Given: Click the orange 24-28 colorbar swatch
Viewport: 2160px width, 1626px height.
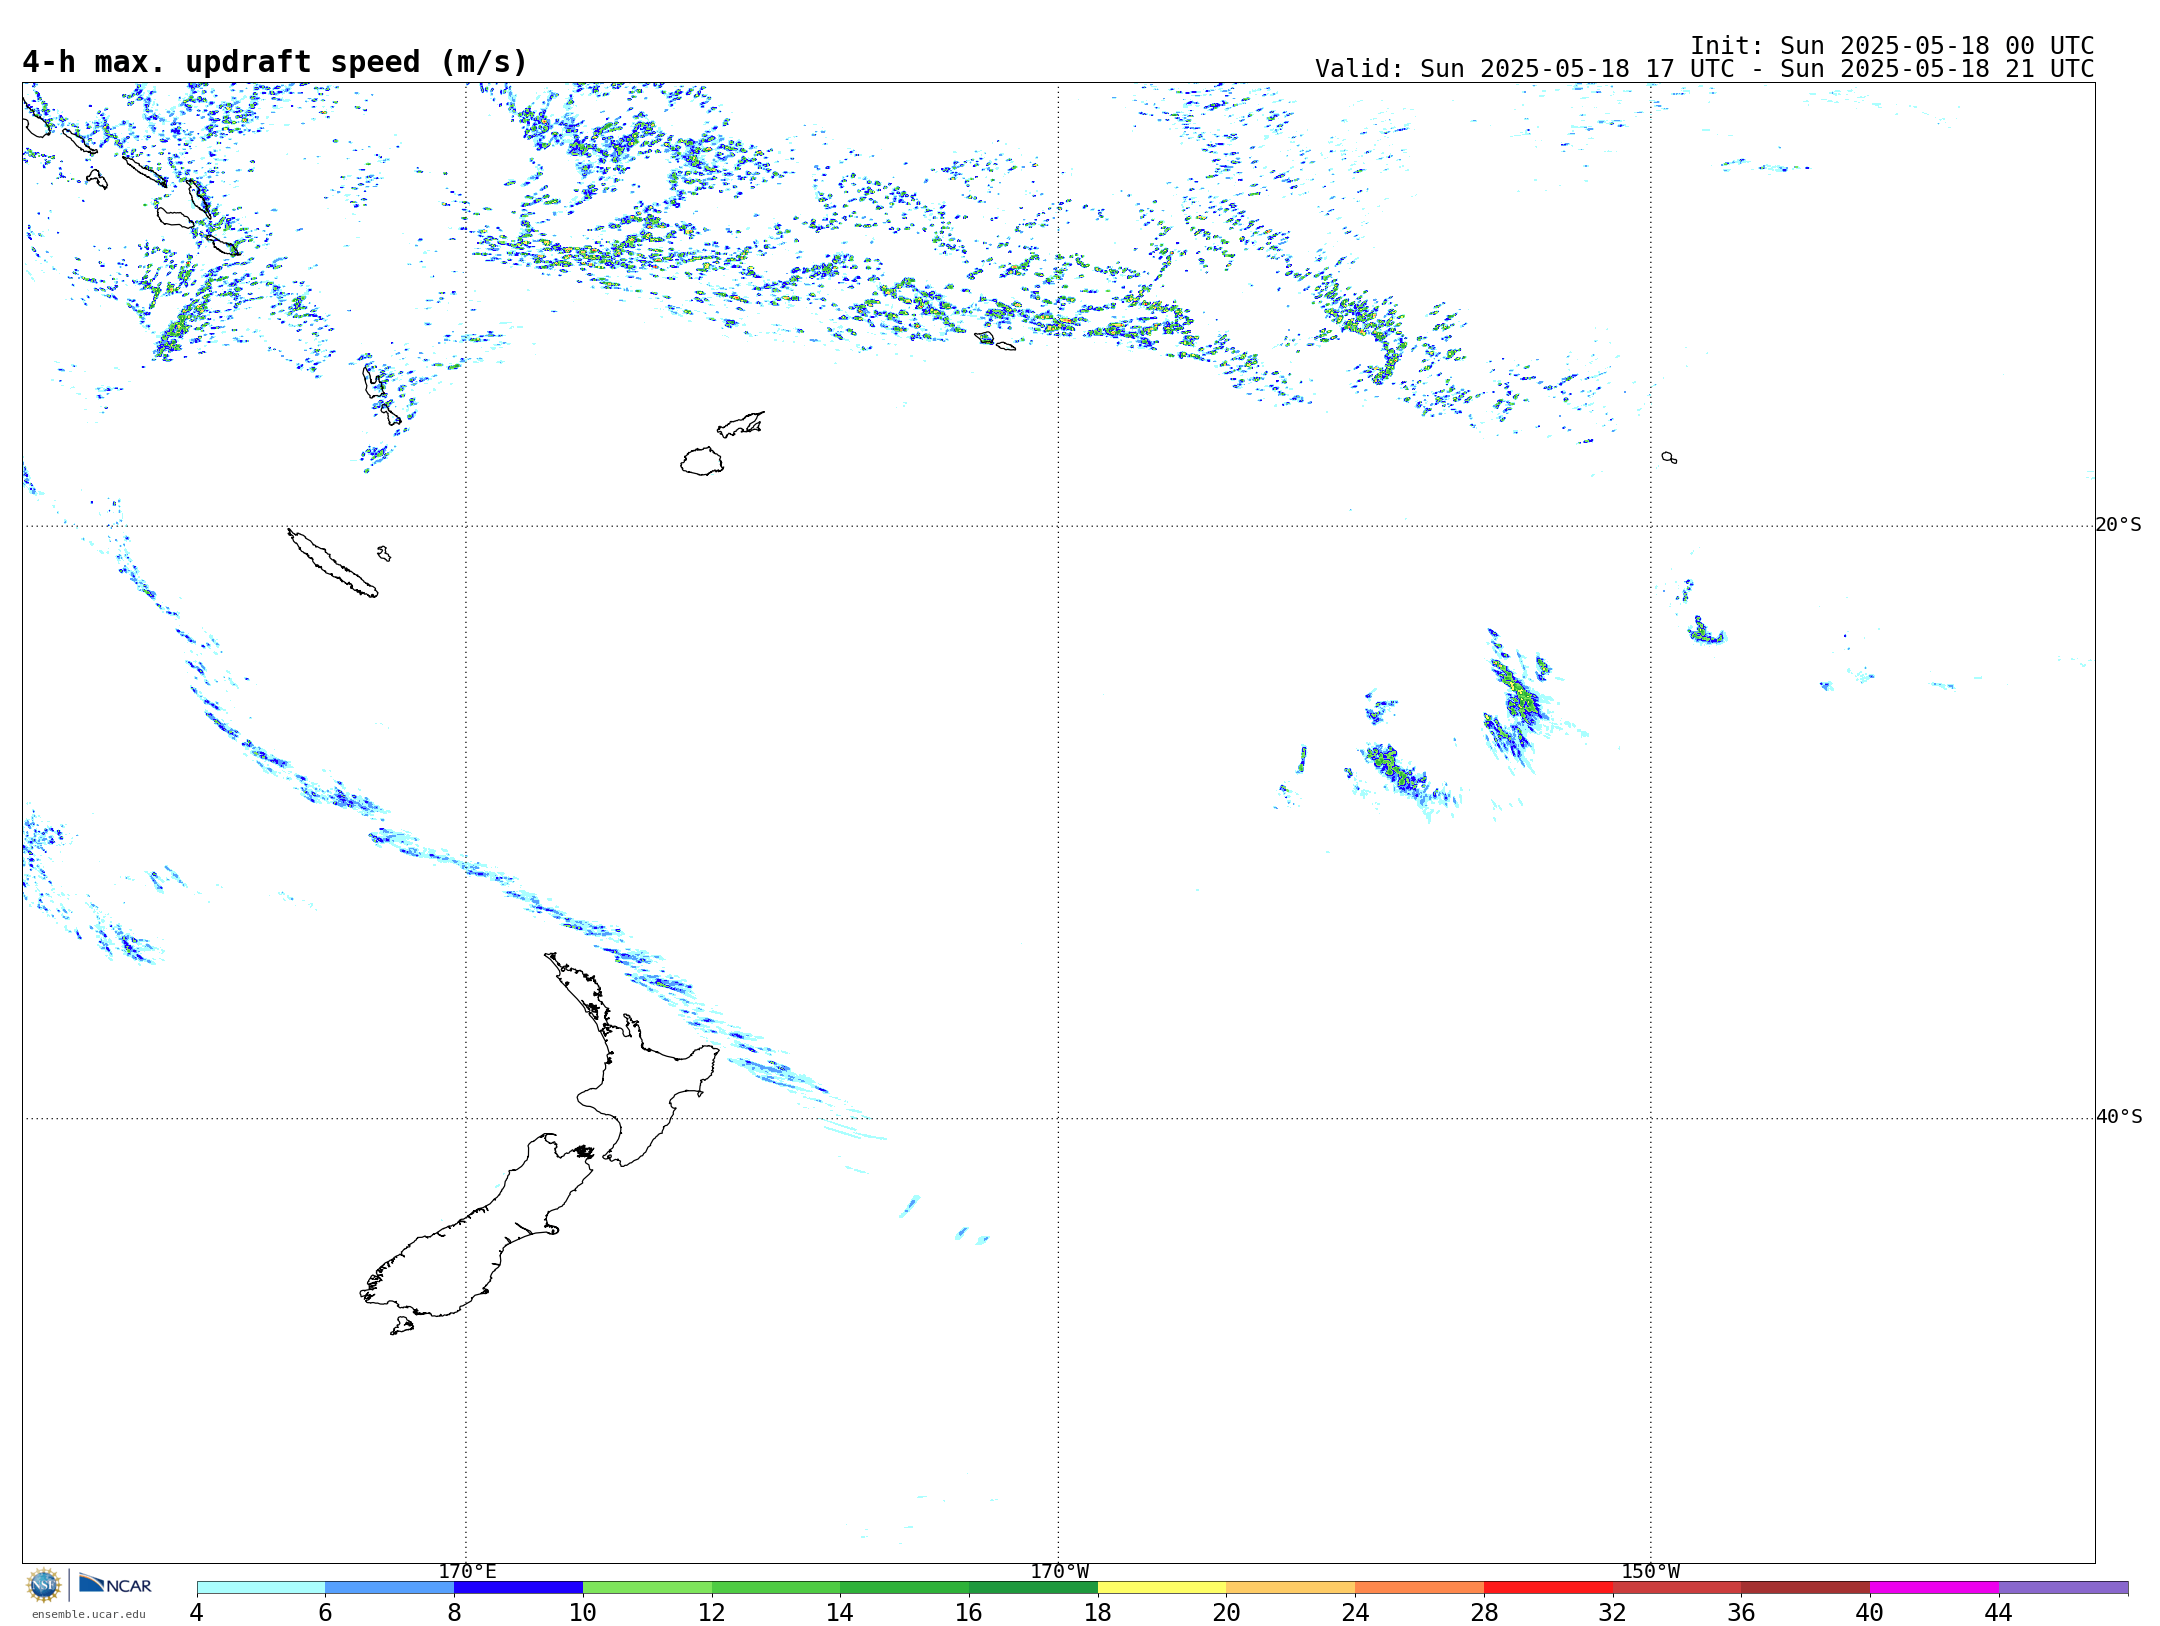Looking at the screenshot, I should click(1419, 1588).
